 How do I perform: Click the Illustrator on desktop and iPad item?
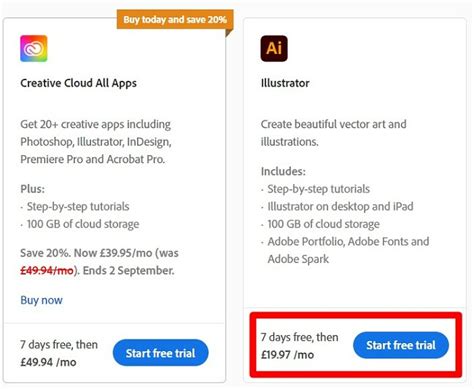click(340, 207)
